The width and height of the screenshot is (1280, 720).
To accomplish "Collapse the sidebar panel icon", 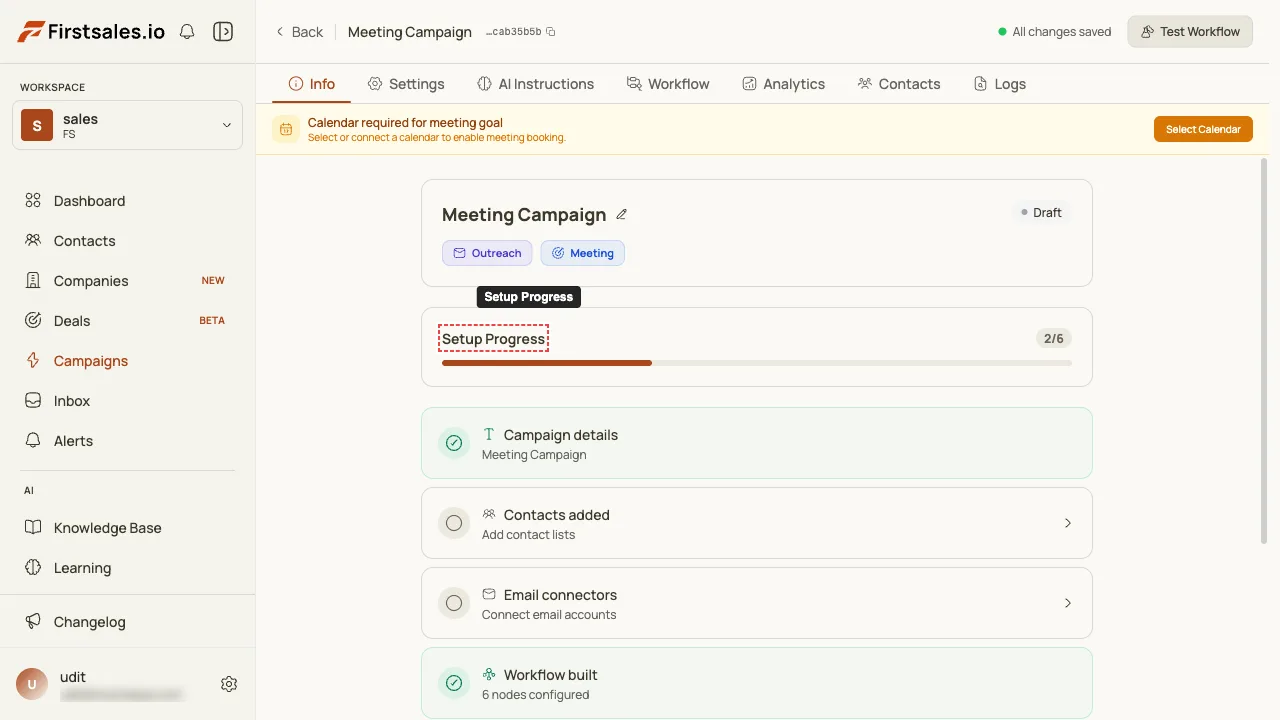I will click(223, 32).
